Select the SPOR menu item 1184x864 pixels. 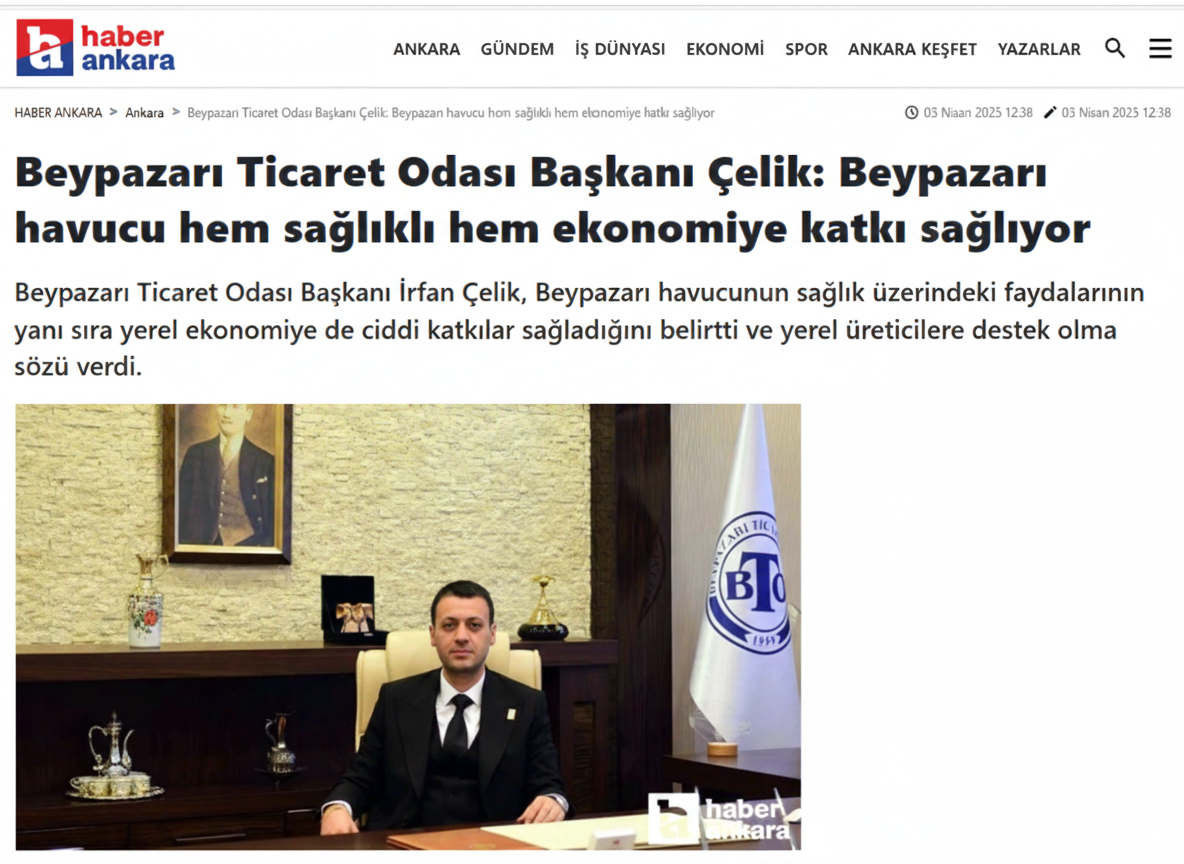pyautogui.click(x=806, y=49)
